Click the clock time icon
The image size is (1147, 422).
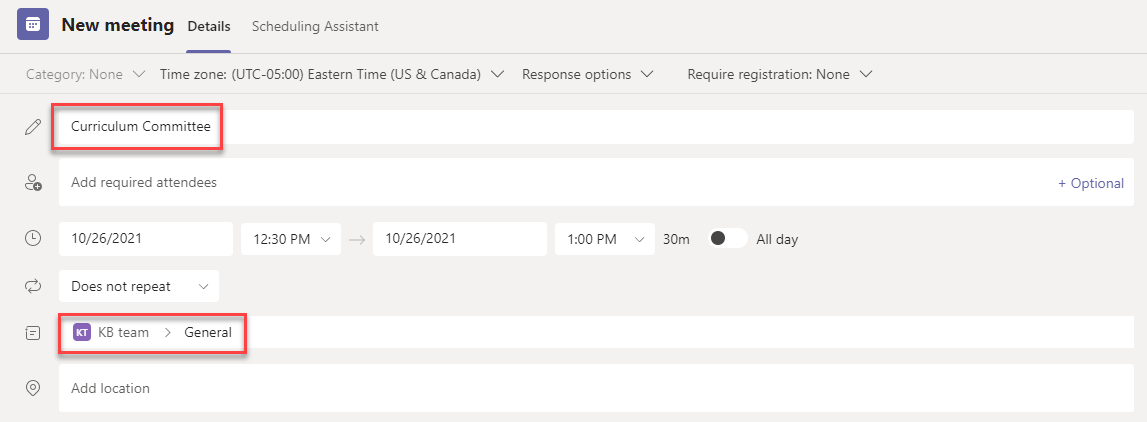tap(33, 238)
